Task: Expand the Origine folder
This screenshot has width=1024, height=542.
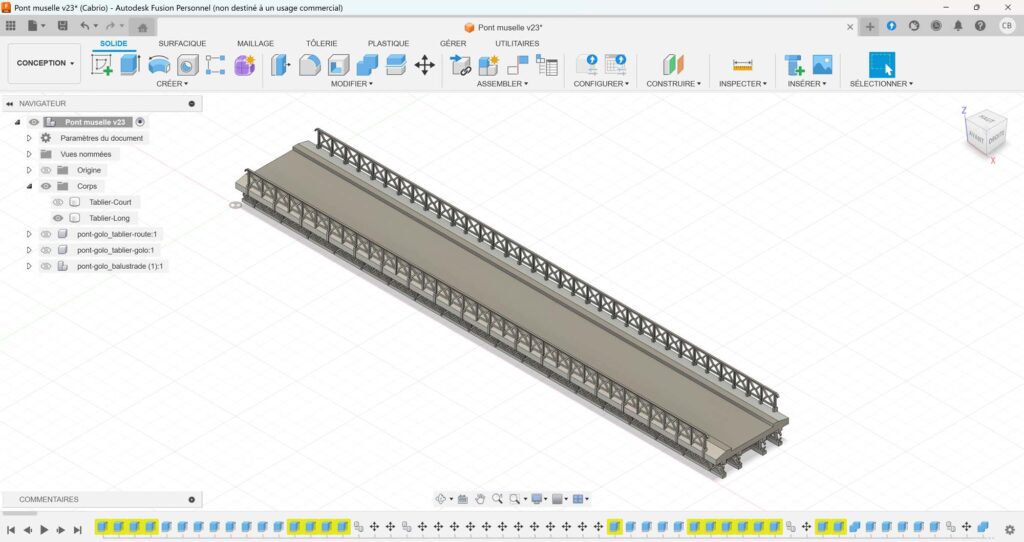Action: (29, 170)
